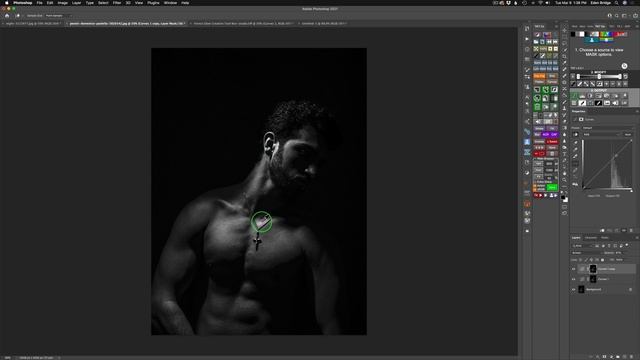Select the Zoom tool in the toolbox
640x360 pixels.
click(564, 180)
